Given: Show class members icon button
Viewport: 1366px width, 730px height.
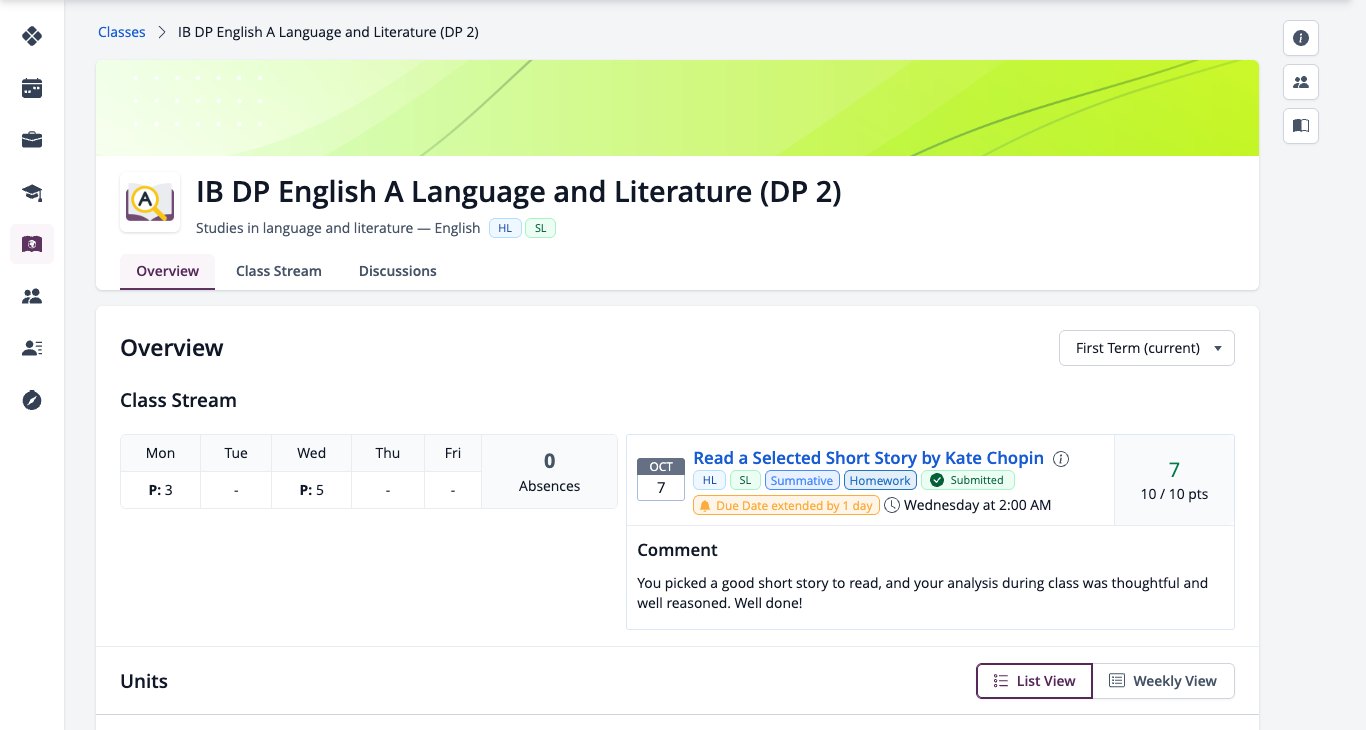Looking at the screenshot, I should click(x=1301, y=82).
